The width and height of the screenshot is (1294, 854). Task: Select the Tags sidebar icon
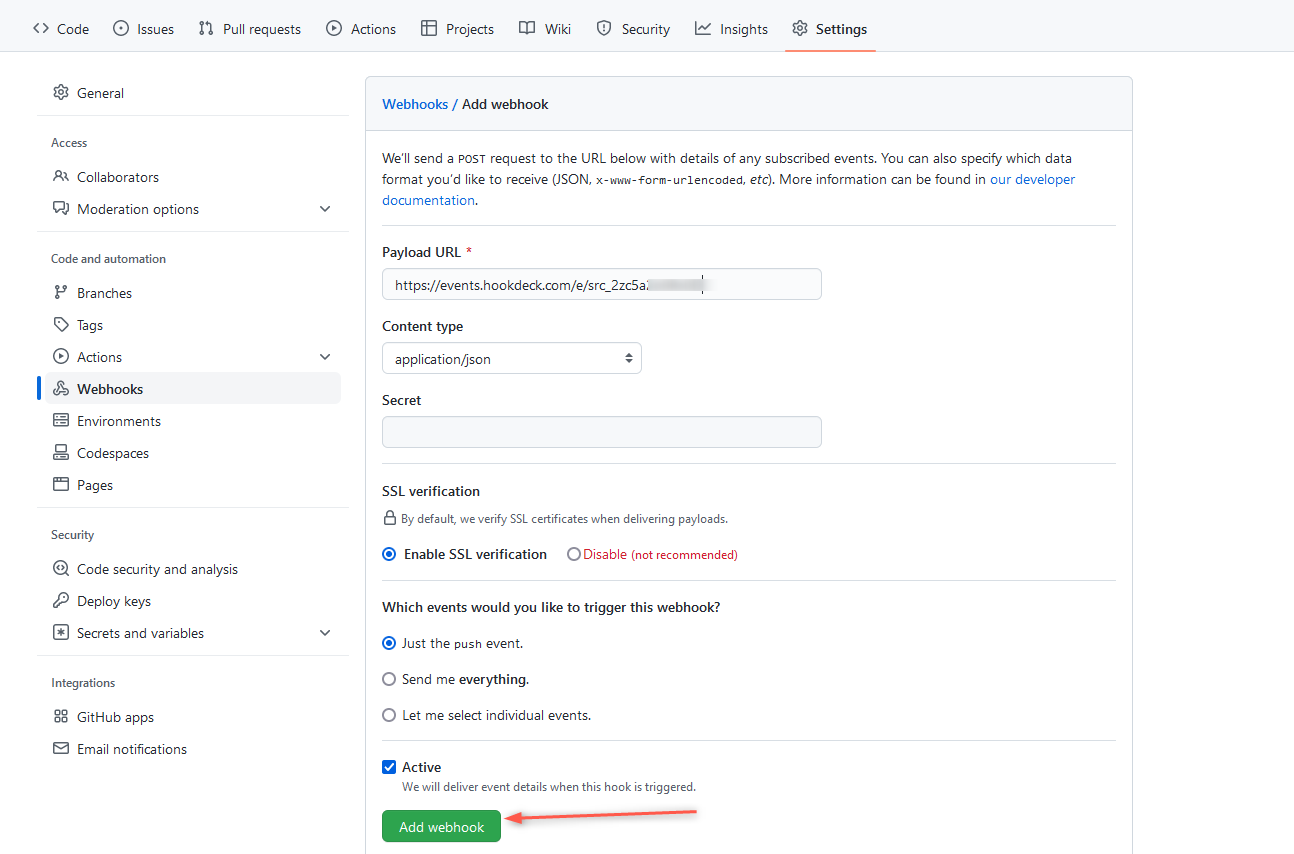62,324
